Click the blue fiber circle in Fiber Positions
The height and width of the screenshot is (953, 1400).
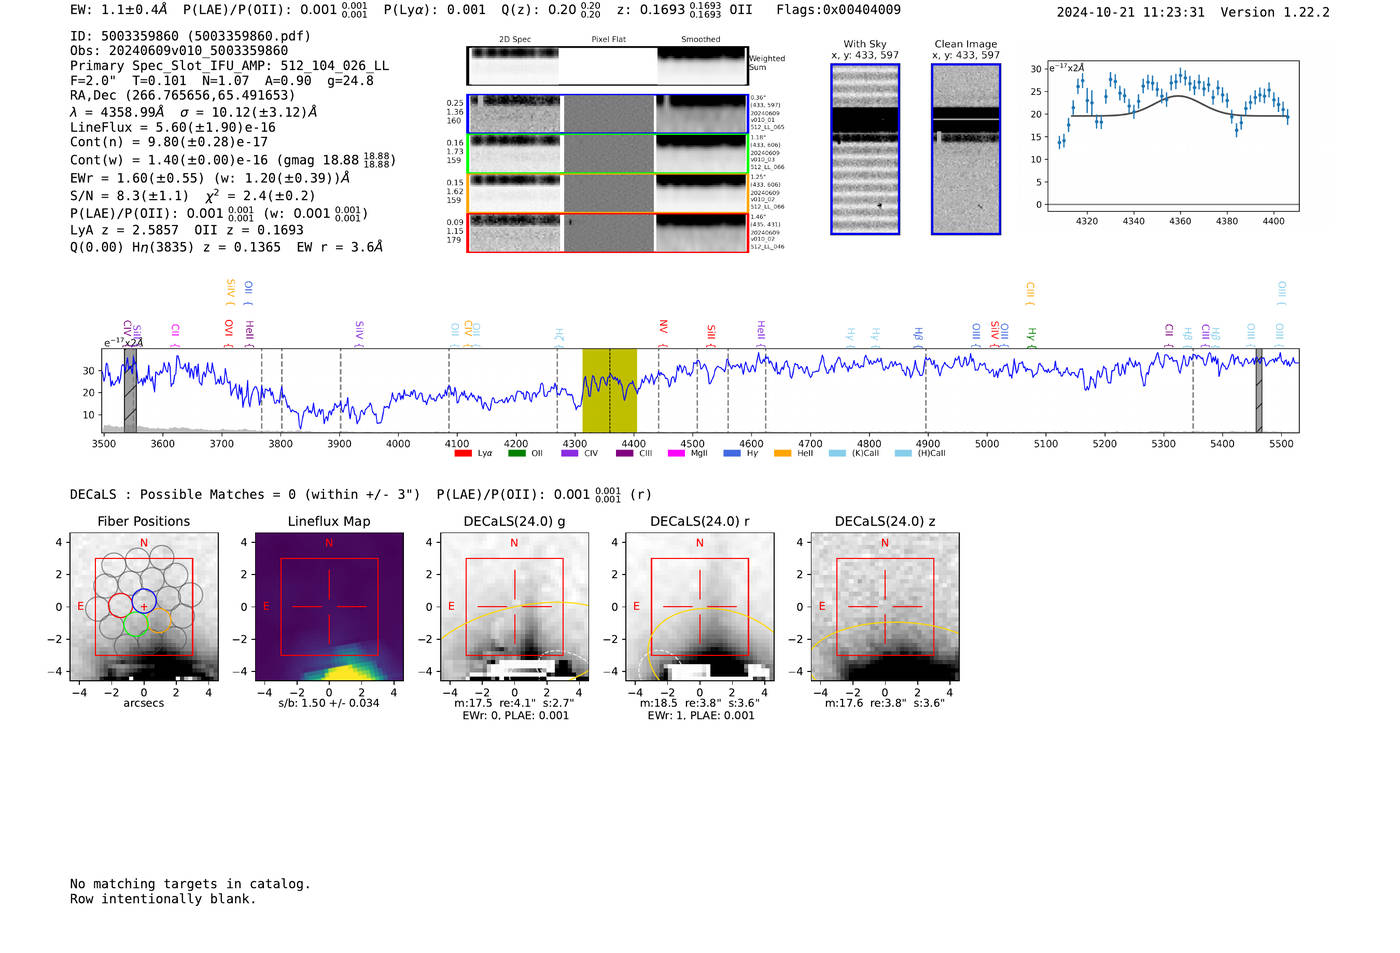click(x=144, y=602)
